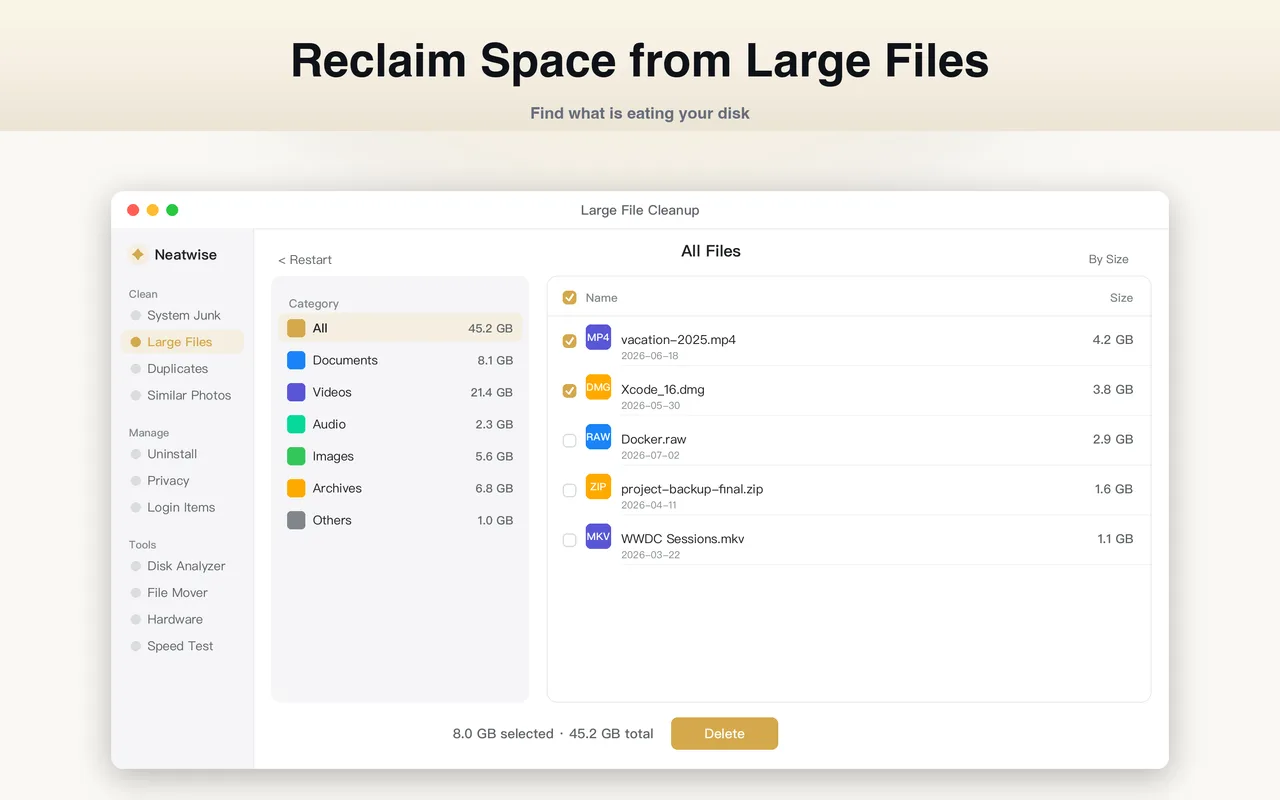The image size is (1280, 800).
Task: Click the Name column header
Action: point(601,298)
